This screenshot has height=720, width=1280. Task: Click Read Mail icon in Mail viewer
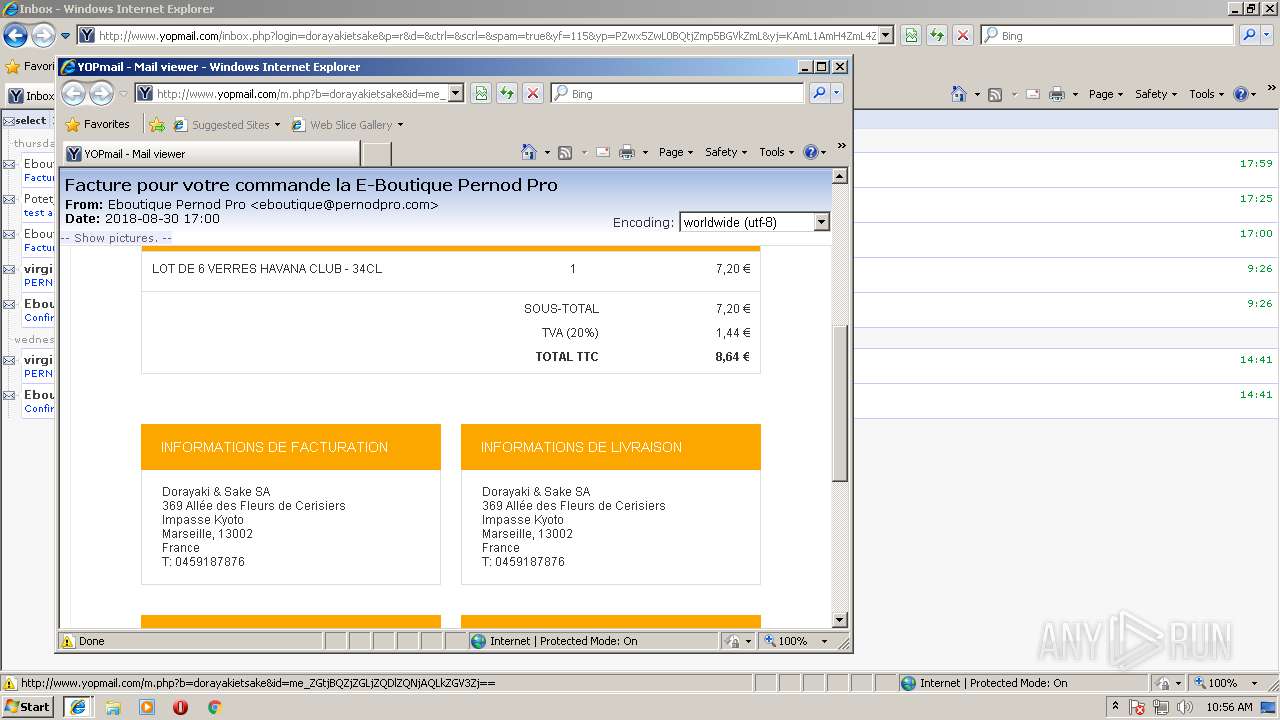603,152
